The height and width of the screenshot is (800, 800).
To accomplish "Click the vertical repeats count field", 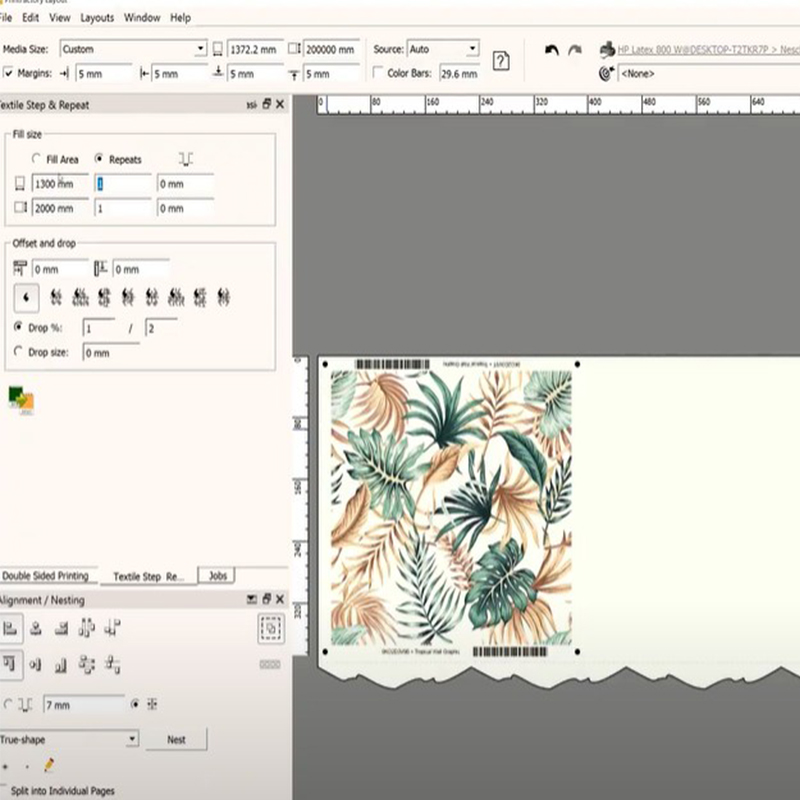I will click(x=123, y=208).
